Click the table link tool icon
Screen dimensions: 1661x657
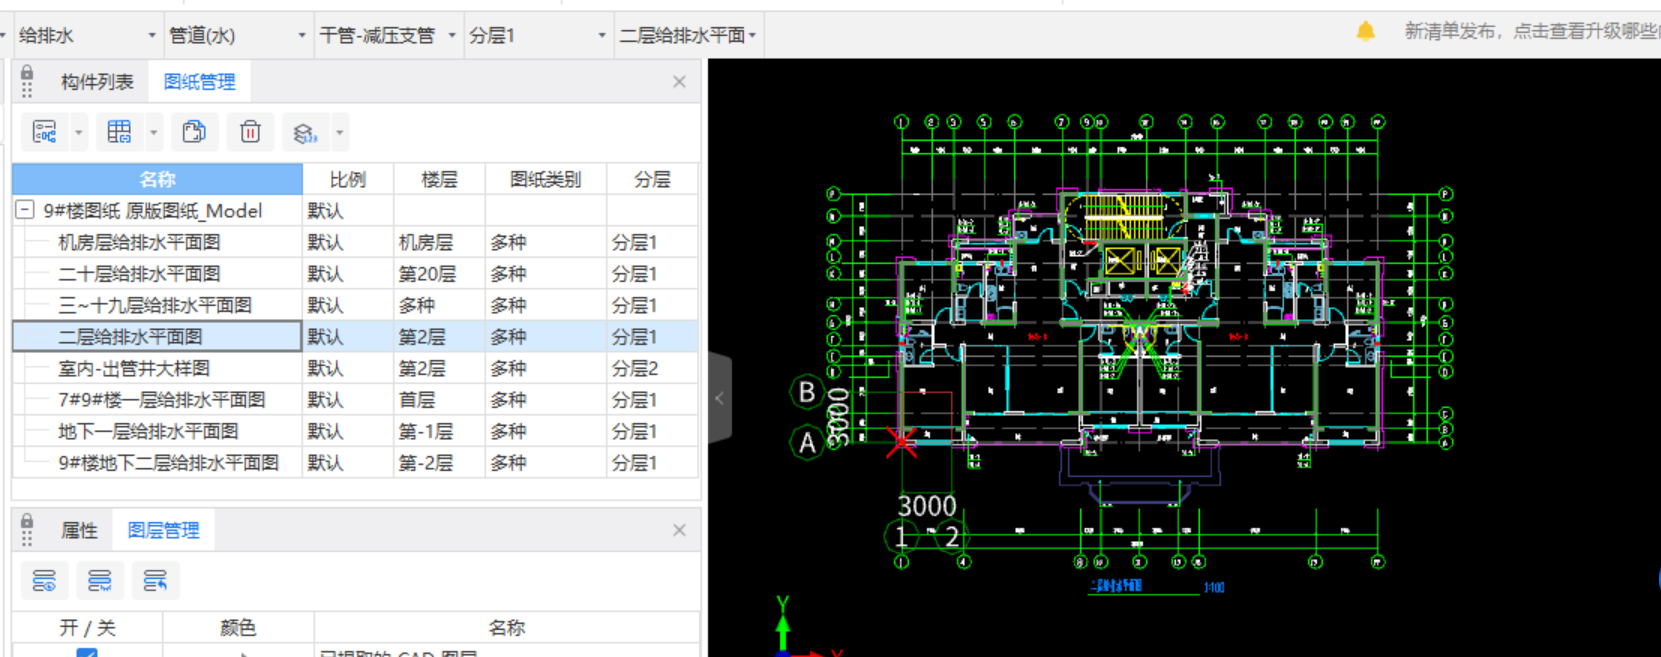point(119,132)
